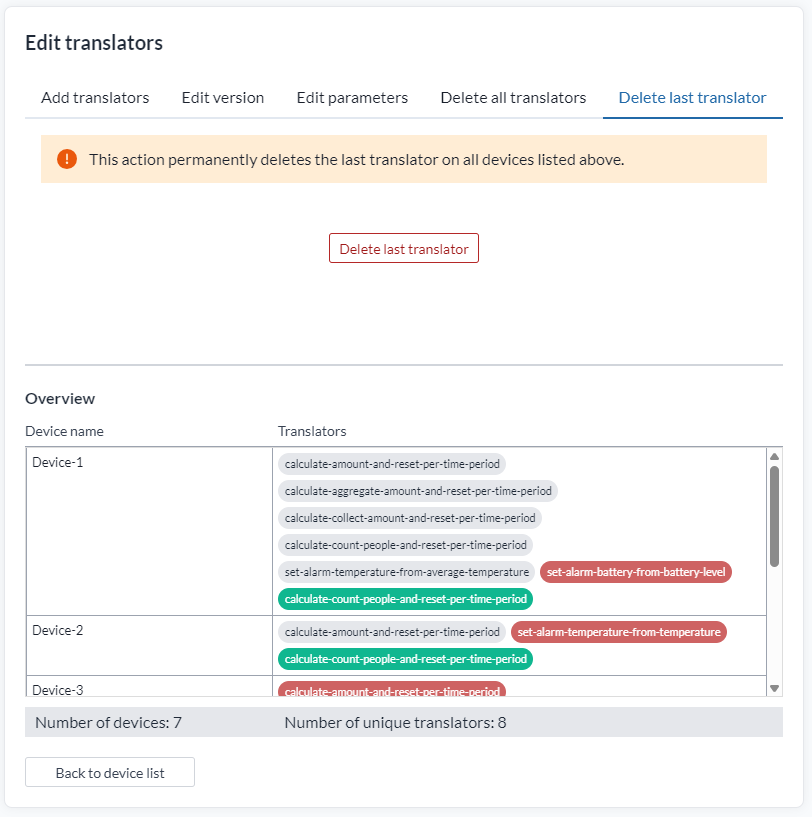812x817 pixels.
Task: Click the red Delete last translator button
Action: click(404, 248)
